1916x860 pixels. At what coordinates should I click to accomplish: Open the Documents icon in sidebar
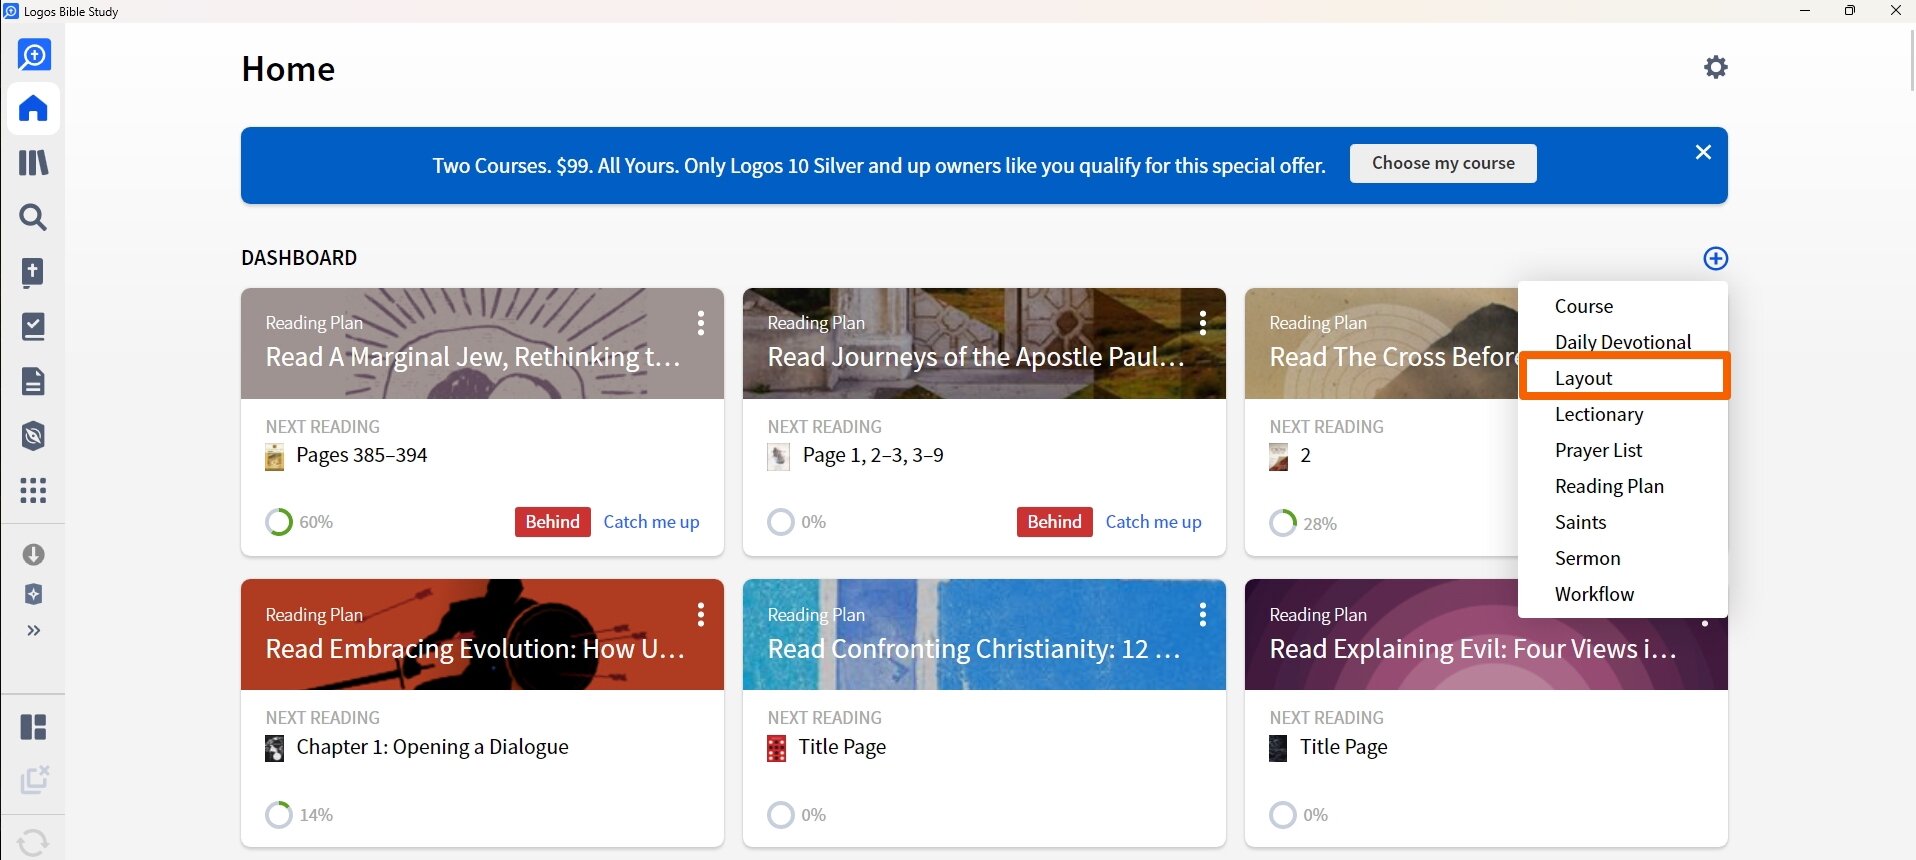pos(34,381)
